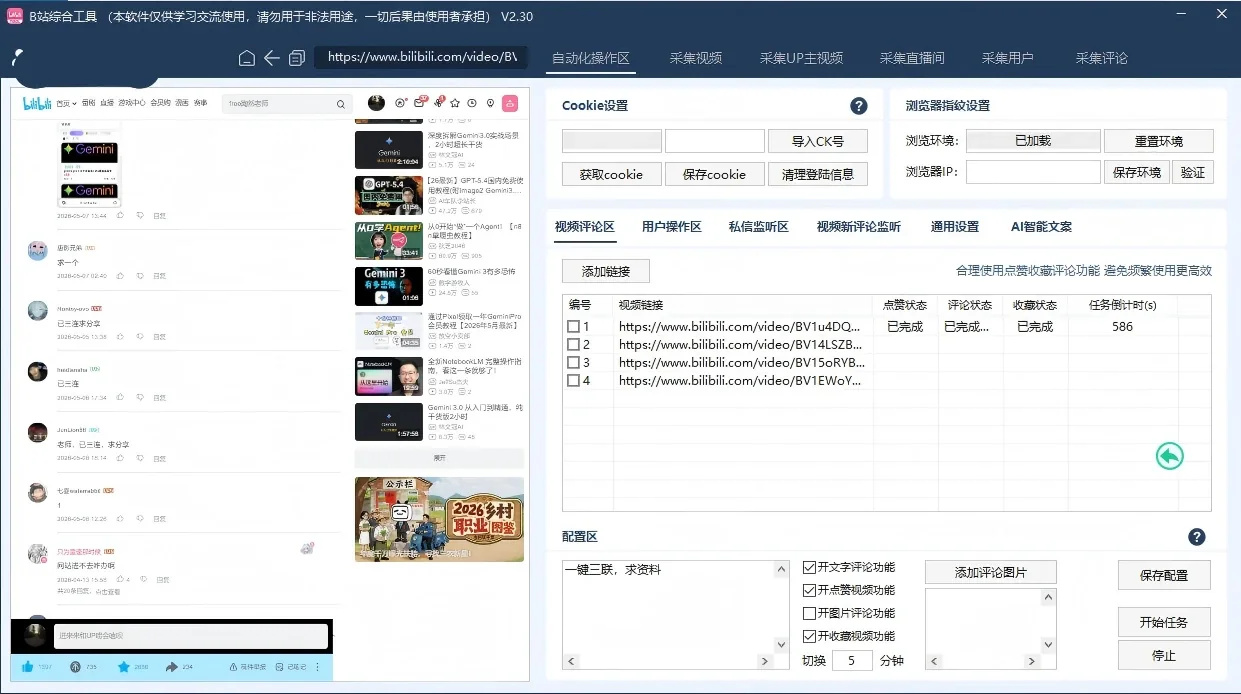Enable 开图片评论功能 checkbox
The height and width of the screenshot is (694, 1241).
[x=810, y=613]
